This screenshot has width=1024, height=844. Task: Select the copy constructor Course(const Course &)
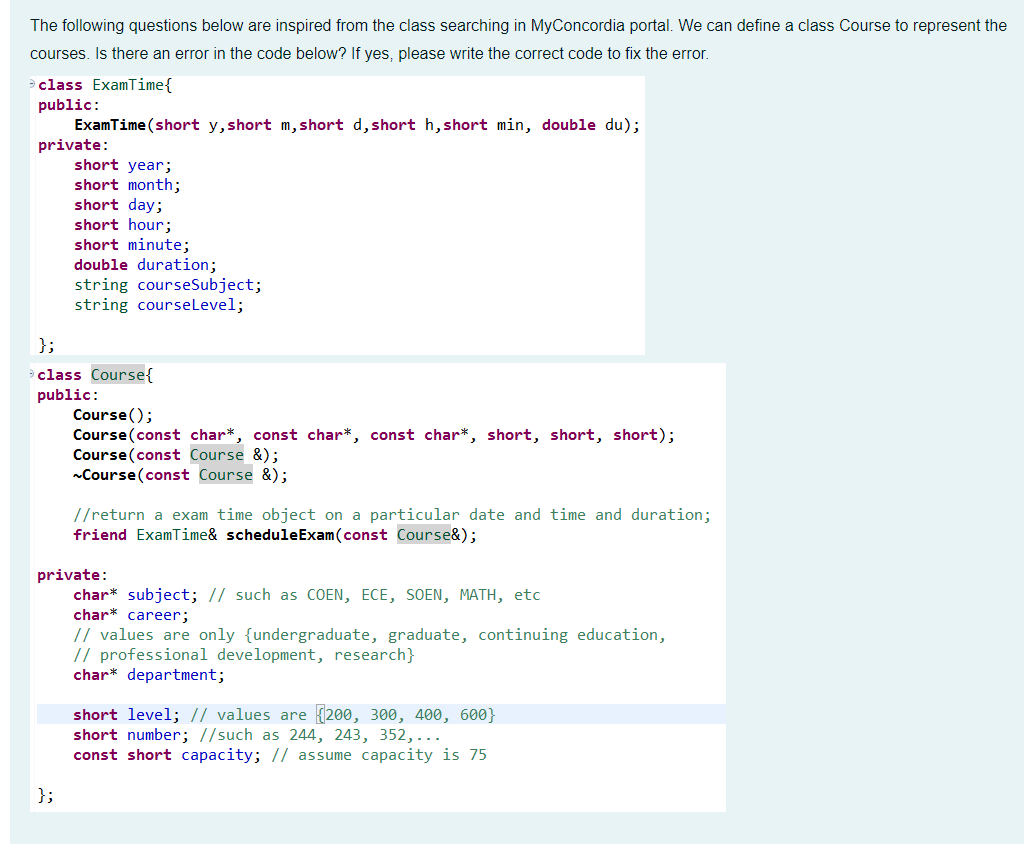[x=175, y=454]
